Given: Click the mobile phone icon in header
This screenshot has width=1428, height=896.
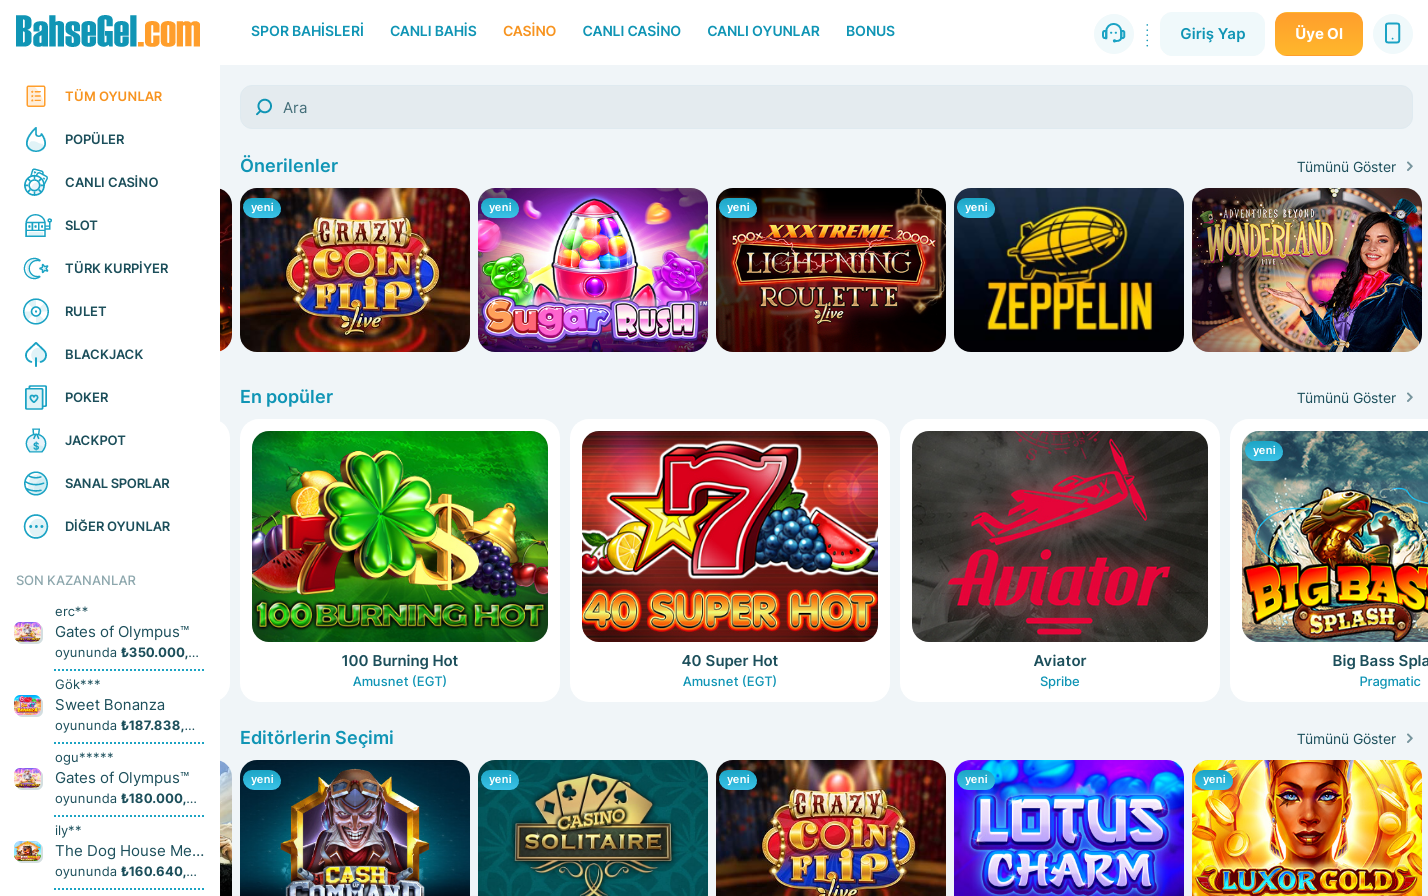Looking at the screenshot, I should click(1392, 34).
